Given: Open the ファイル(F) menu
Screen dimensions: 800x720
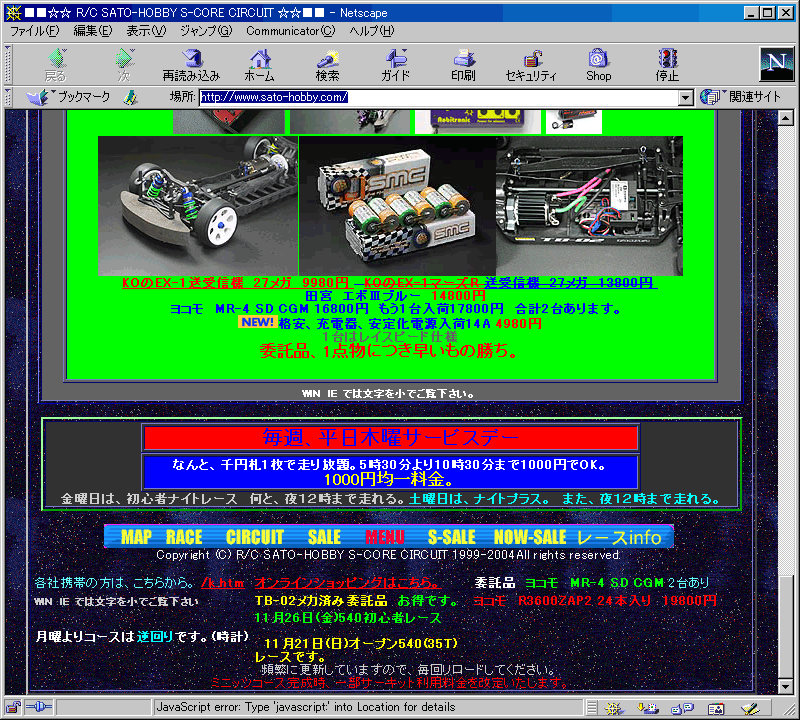Looking at the screenshot, I should pyautogui.click(x=35, y=31).
